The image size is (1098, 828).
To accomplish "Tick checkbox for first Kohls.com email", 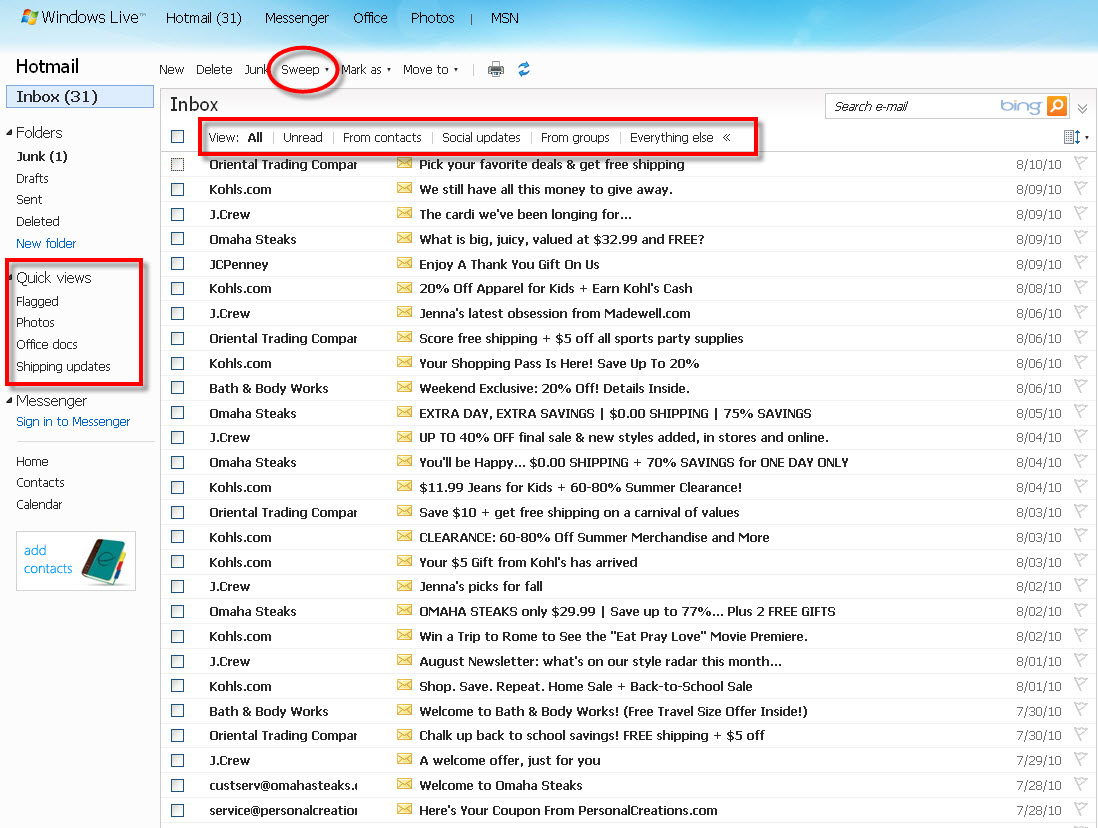I will pyautogui.click(x=178, y=189).
